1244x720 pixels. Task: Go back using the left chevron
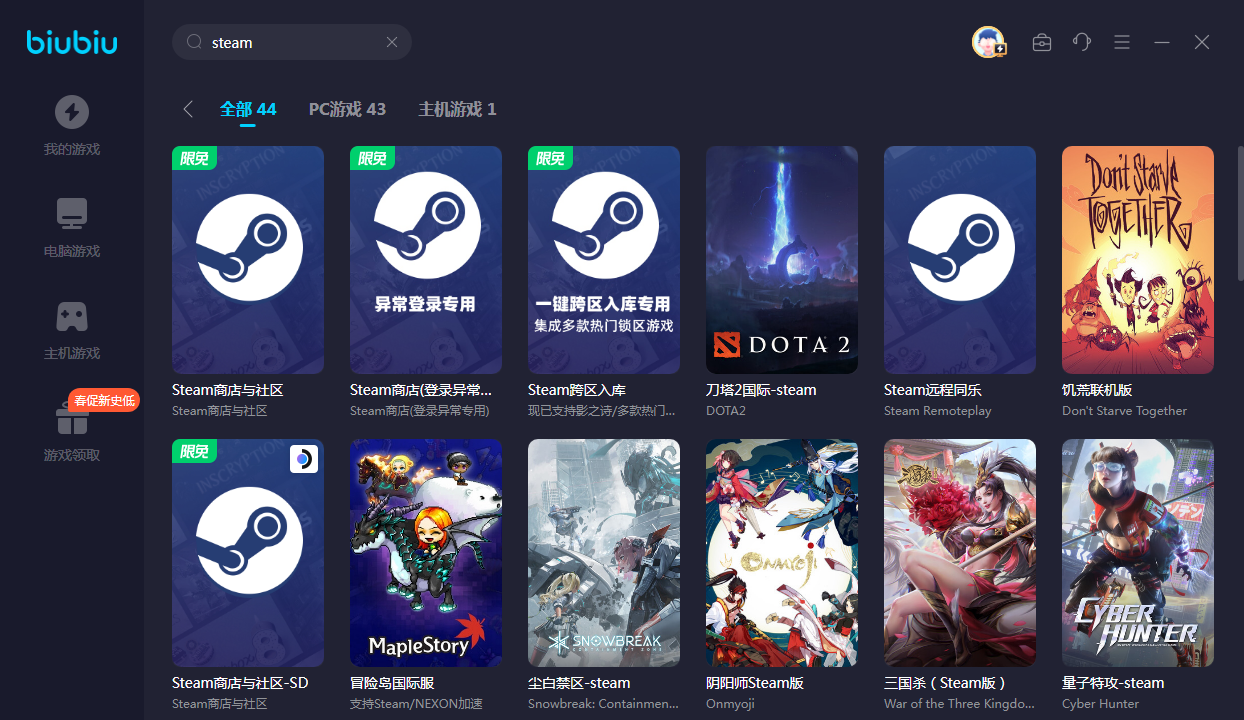click(x=188, y=109)
